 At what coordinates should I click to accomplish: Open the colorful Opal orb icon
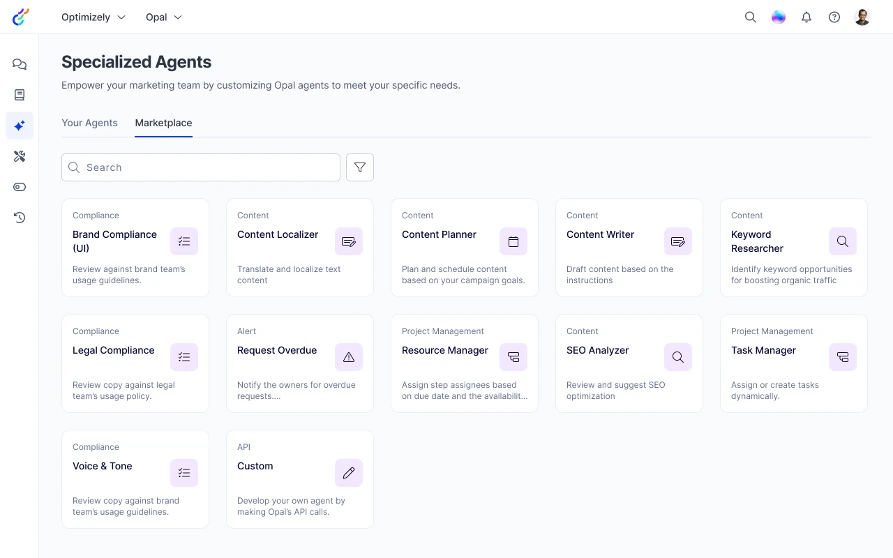click(779, 17)
